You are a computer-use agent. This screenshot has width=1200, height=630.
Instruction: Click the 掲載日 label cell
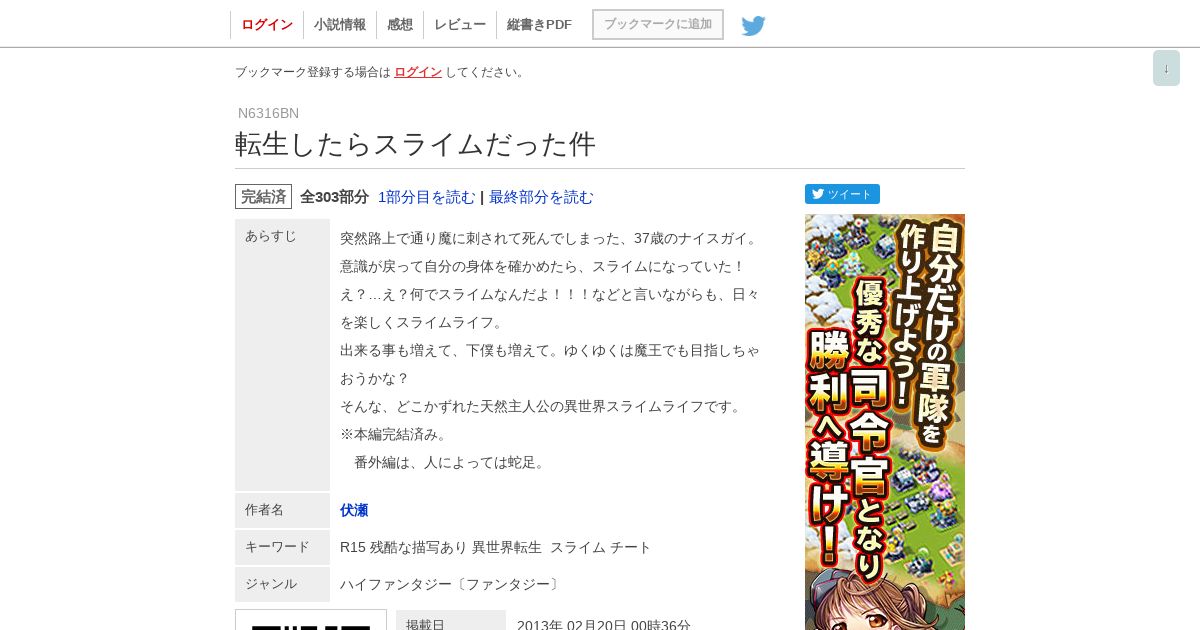[x=451, y=622]
